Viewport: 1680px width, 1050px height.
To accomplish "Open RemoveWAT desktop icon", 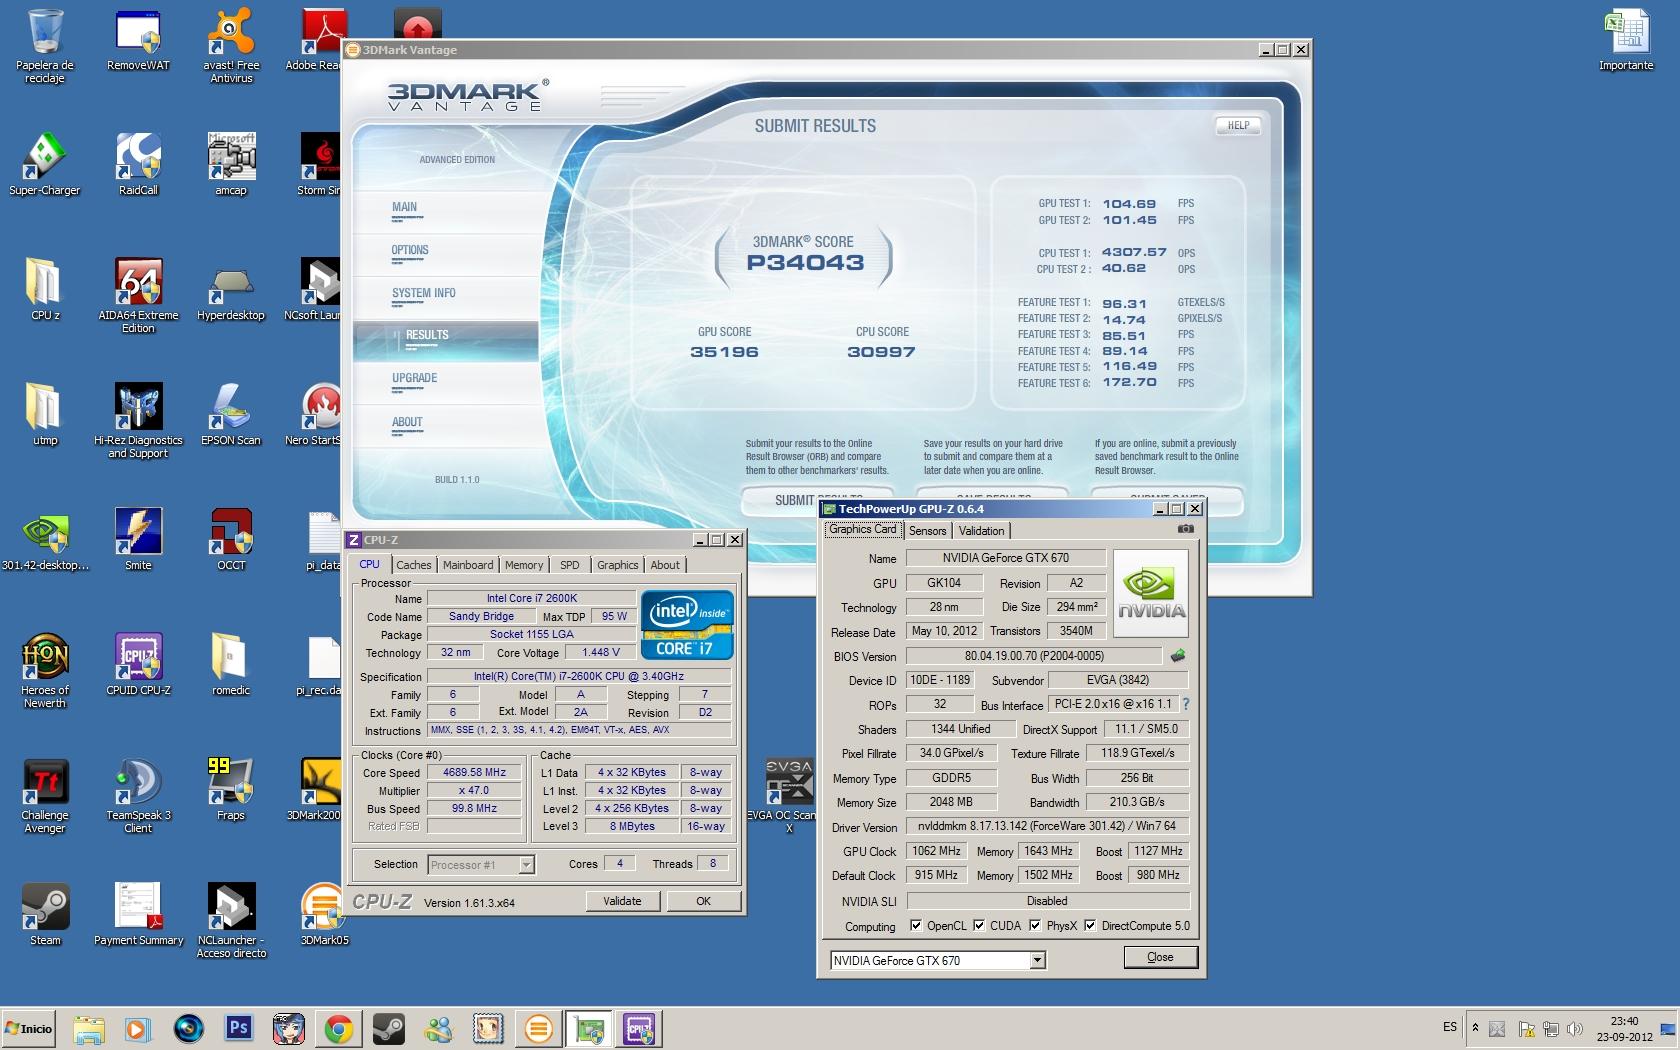I will tap(138, 40).
